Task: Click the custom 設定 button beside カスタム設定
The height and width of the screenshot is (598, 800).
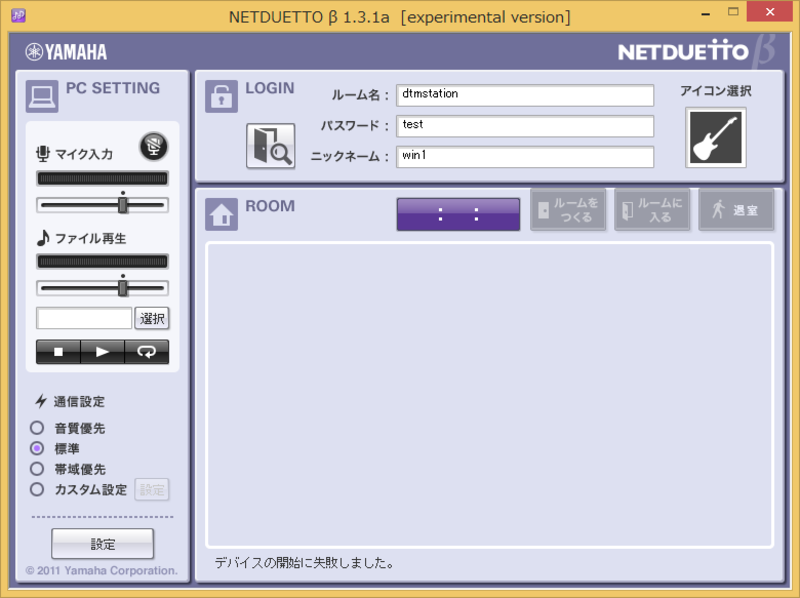Action: (152, 490)
